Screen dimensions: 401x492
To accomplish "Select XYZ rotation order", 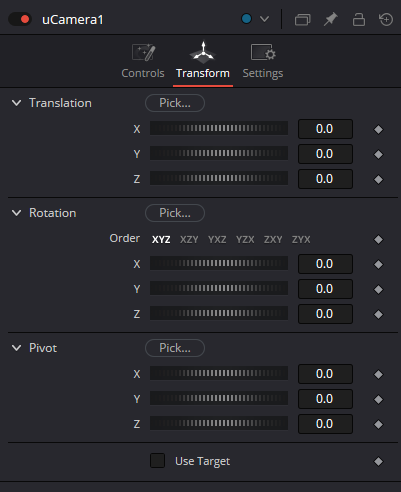I will click(161, 239).
